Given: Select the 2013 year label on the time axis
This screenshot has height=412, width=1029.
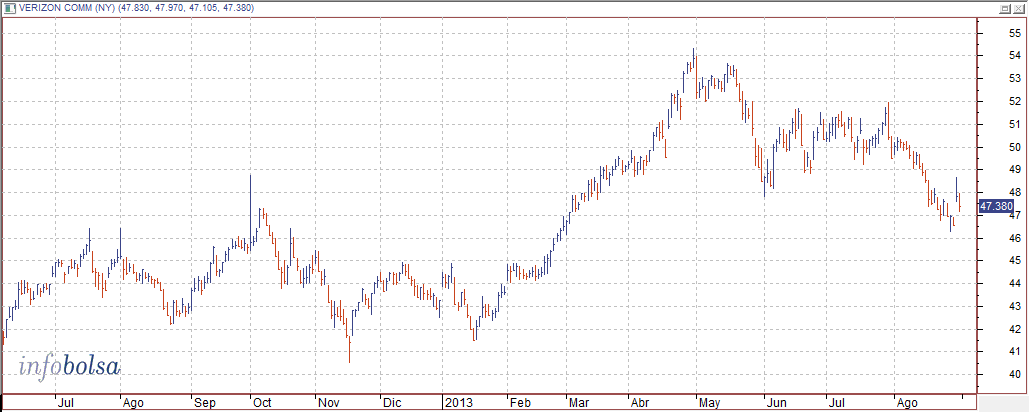Looking at the screenshot, I should (459, 402).
